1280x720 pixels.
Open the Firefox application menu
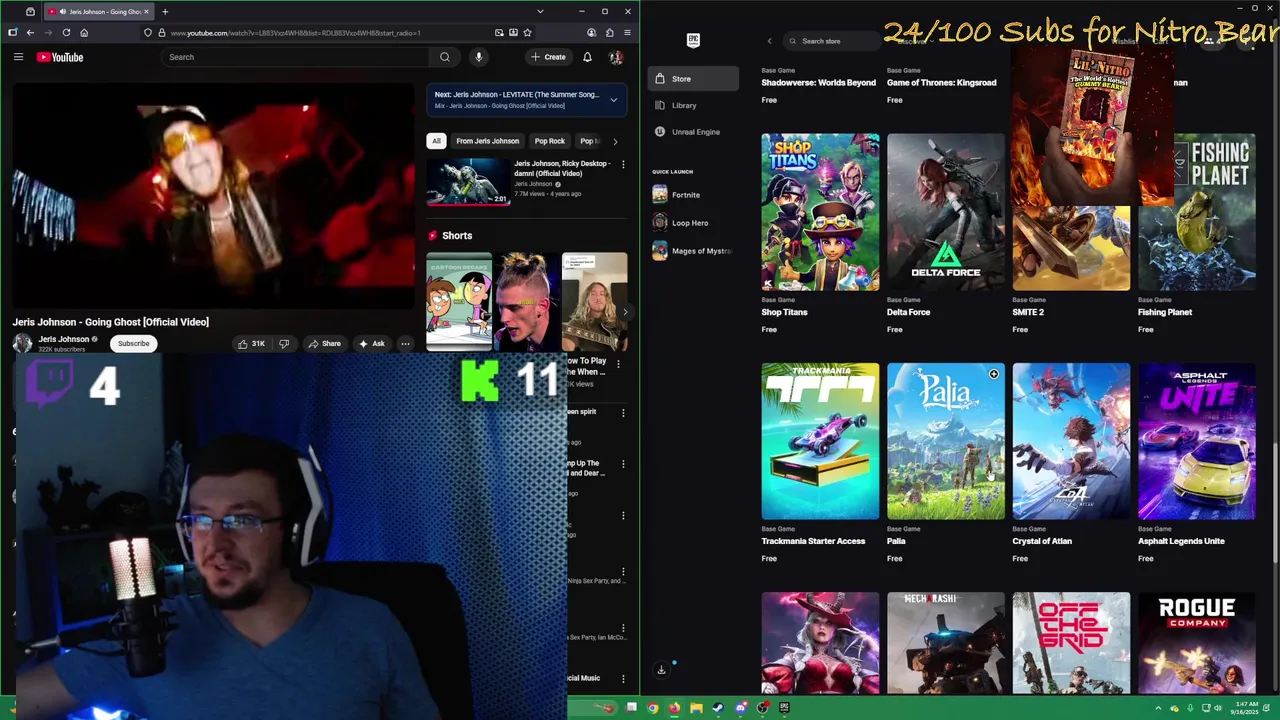tap(627, 32)
